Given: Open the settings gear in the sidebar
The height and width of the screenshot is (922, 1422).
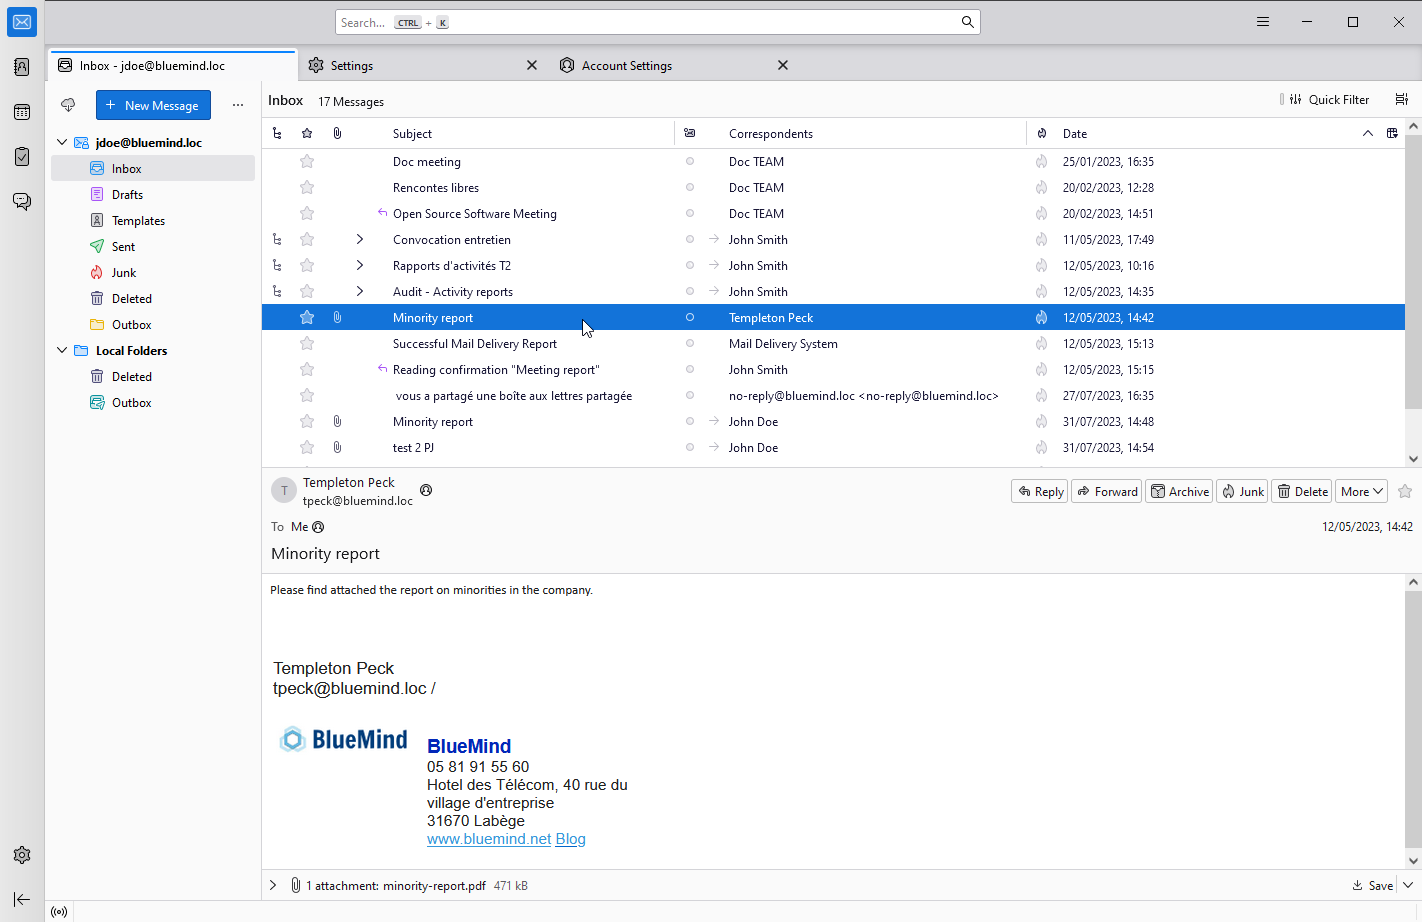Looking at the screenshot, I should [22, 855].
